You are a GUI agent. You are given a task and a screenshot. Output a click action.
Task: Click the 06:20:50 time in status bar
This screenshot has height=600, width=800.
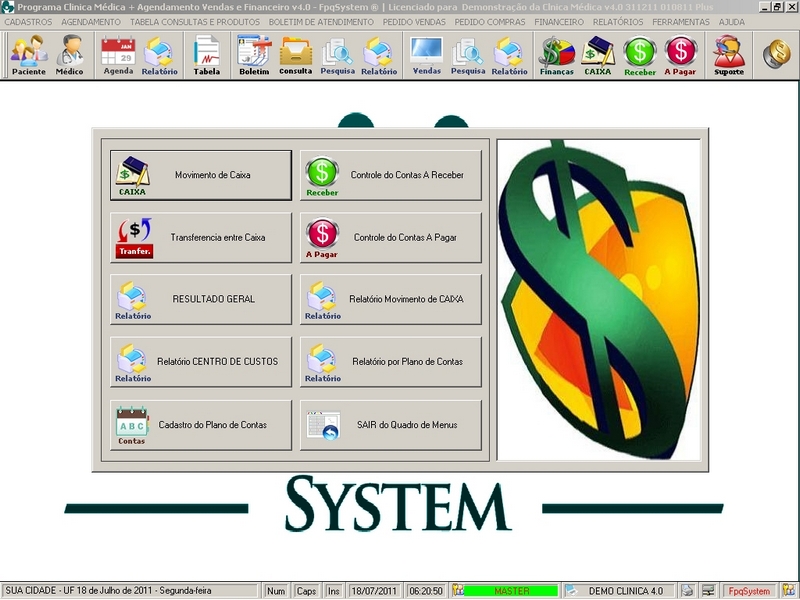click(x=426, y=591)
